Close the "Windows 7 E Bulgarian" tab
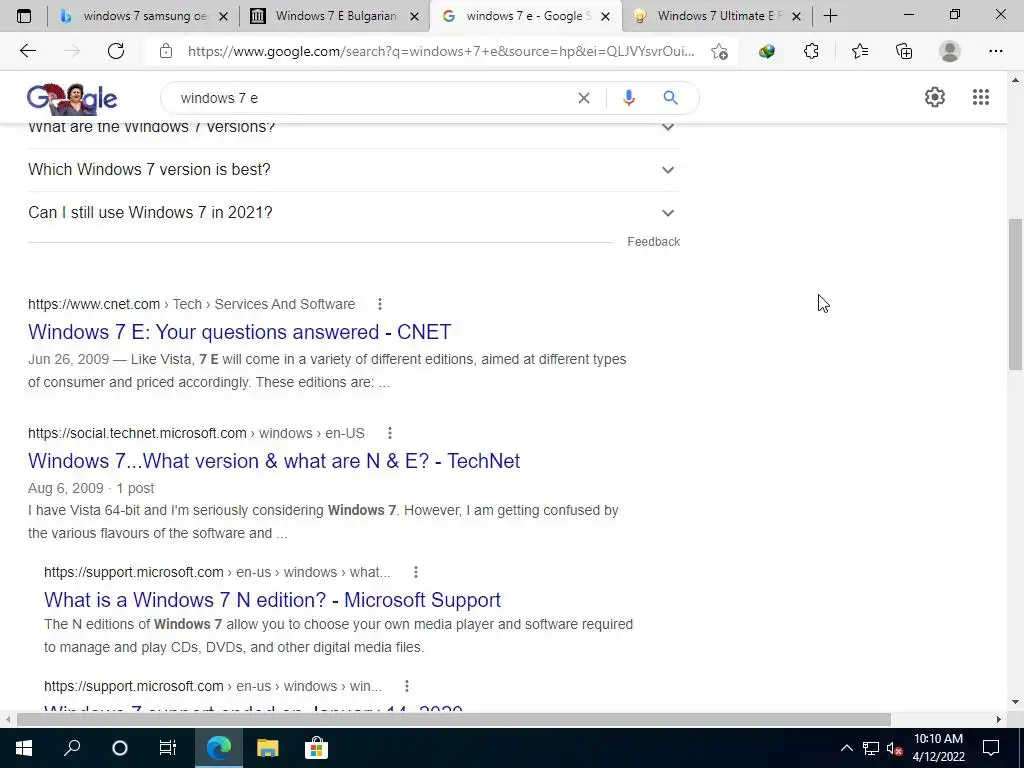1024x768 pixels. [414, 16]
